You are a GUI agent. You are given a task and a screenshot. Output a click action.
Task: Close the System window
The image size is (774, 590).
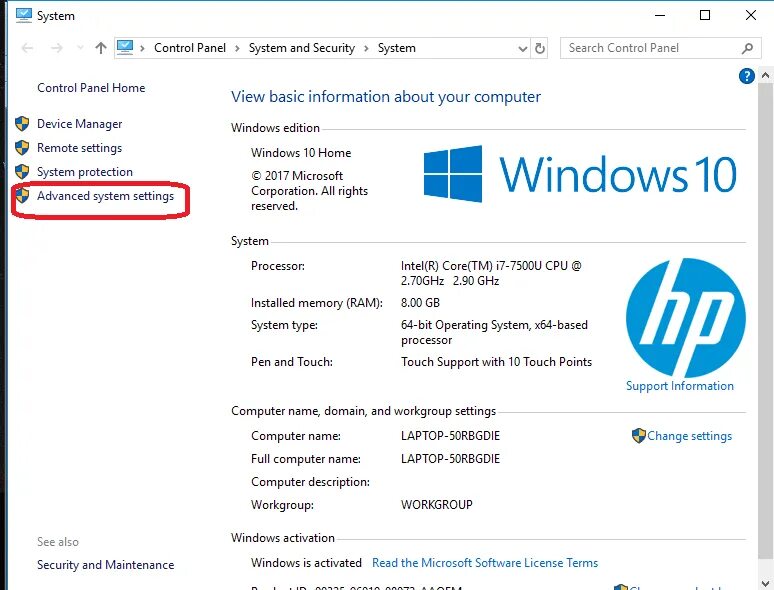tap(751, 15)
